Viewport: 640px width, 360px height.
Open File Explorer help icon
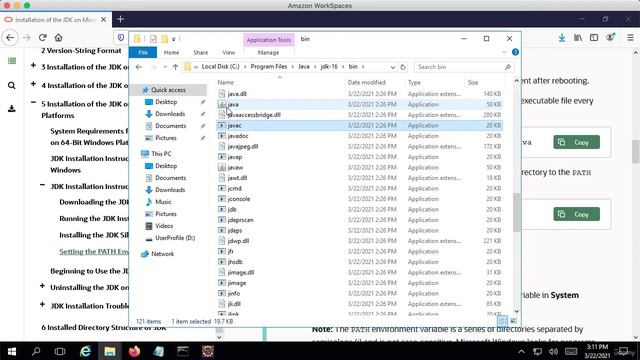point(515,52)
